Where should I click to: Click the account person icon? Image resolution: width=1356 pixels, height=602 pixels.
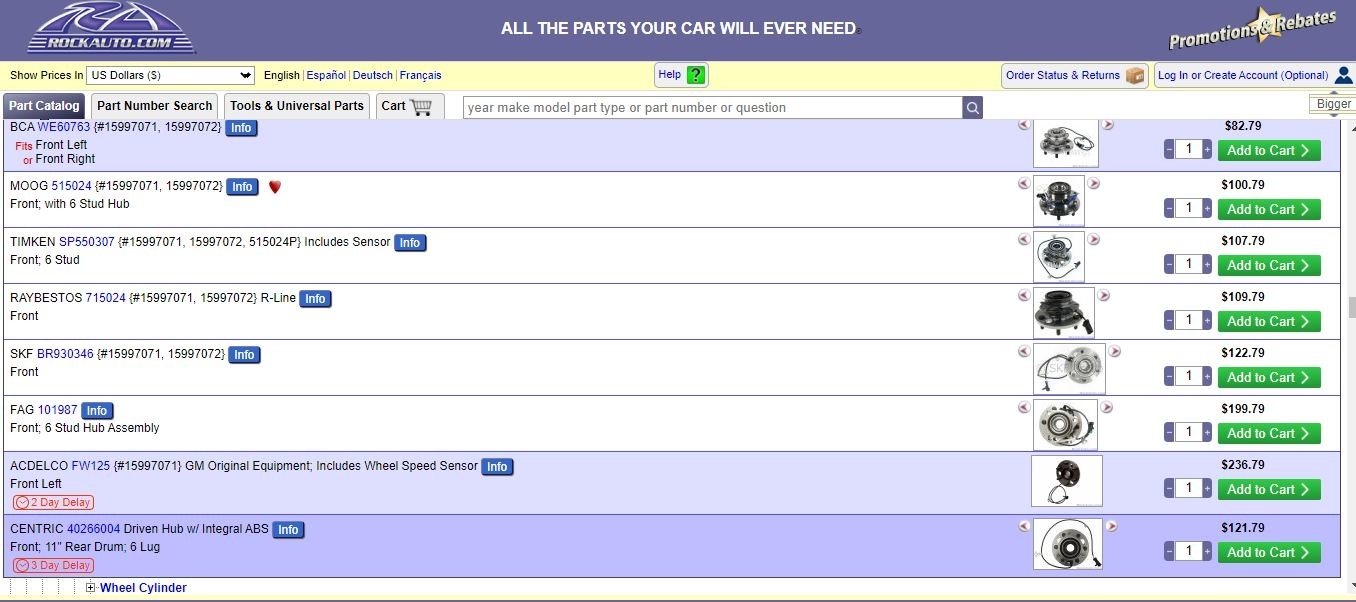(x=1344, y=75)
